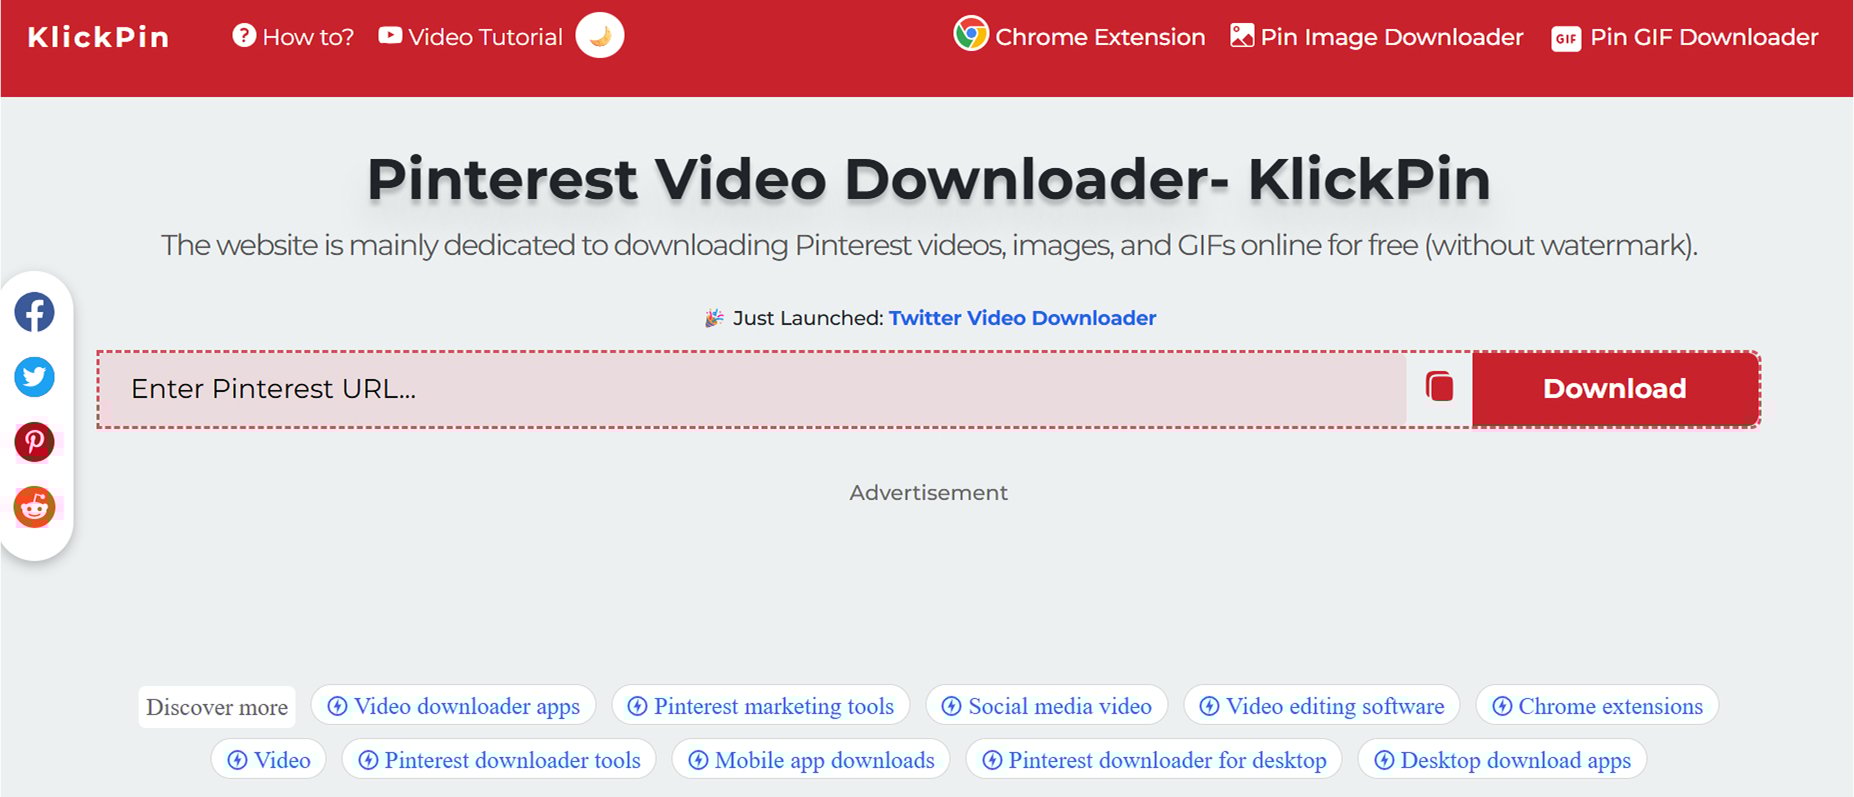Focus the Enter Pinterest URL field
The width and height of the screenshot is (1854, 797).
point(750,389)
